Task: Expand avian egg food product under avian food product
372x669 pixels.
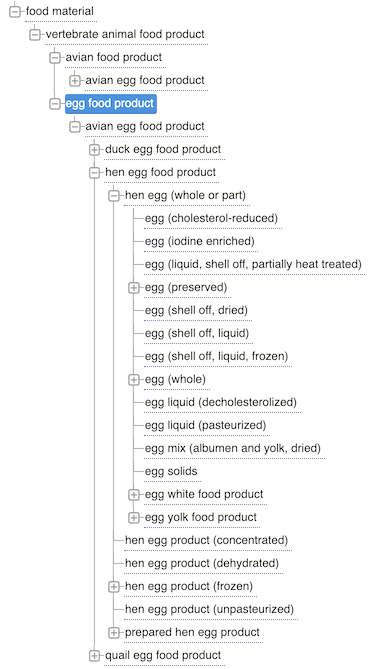Action: [x=75, y=81]
